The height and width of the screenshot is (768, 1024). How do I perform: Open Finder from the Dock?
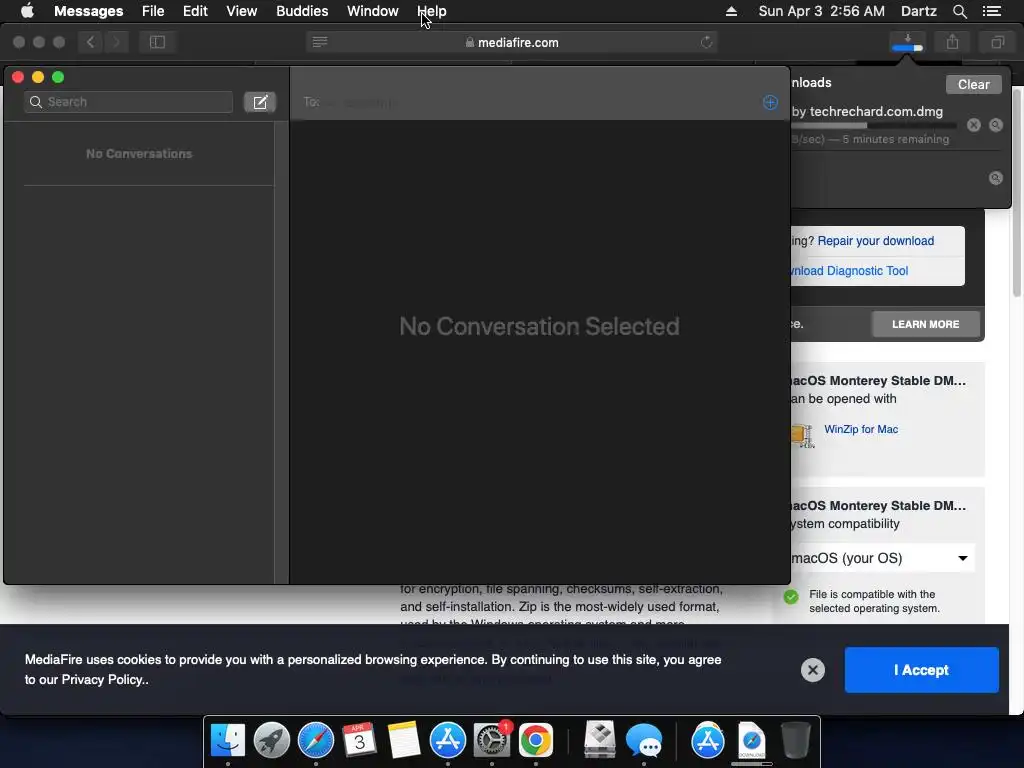click(227, 740)
